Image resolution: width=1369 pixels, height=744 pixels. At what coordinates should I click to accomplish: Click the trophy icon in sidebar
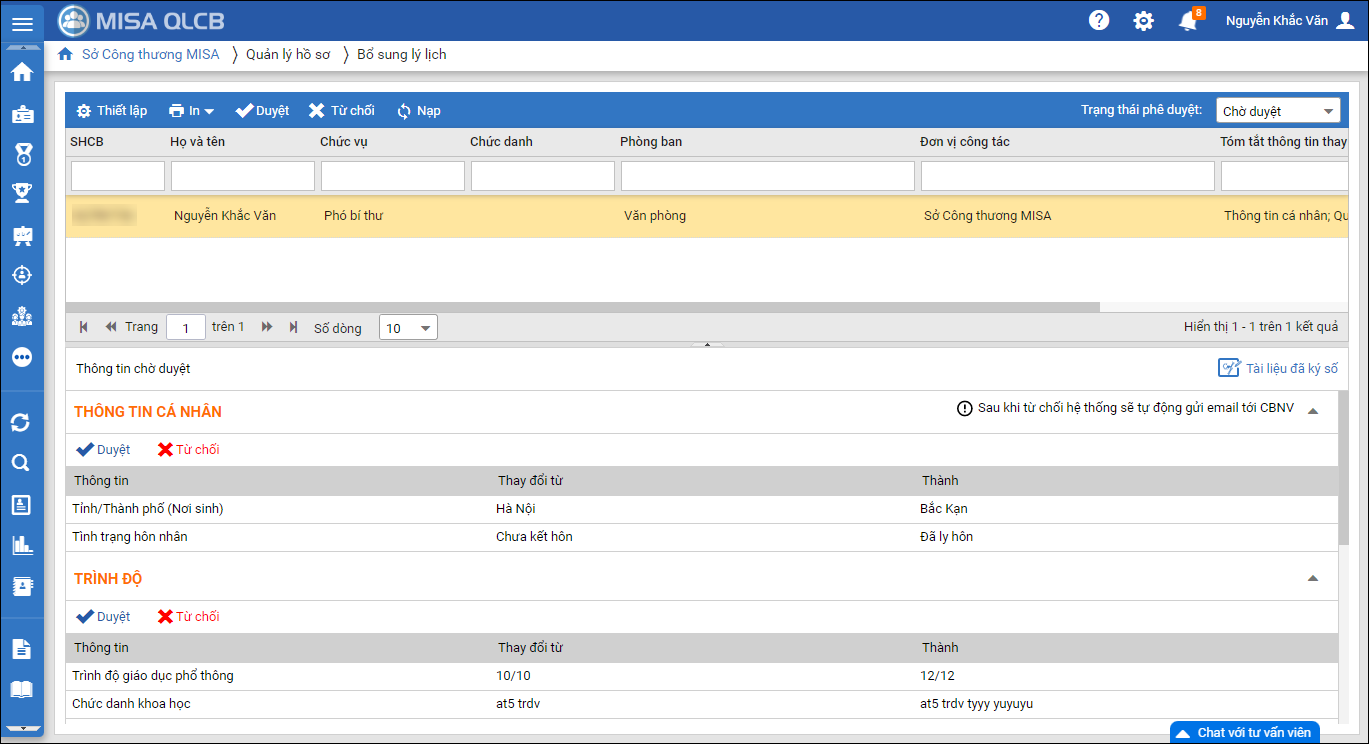(x=22, y=193)
